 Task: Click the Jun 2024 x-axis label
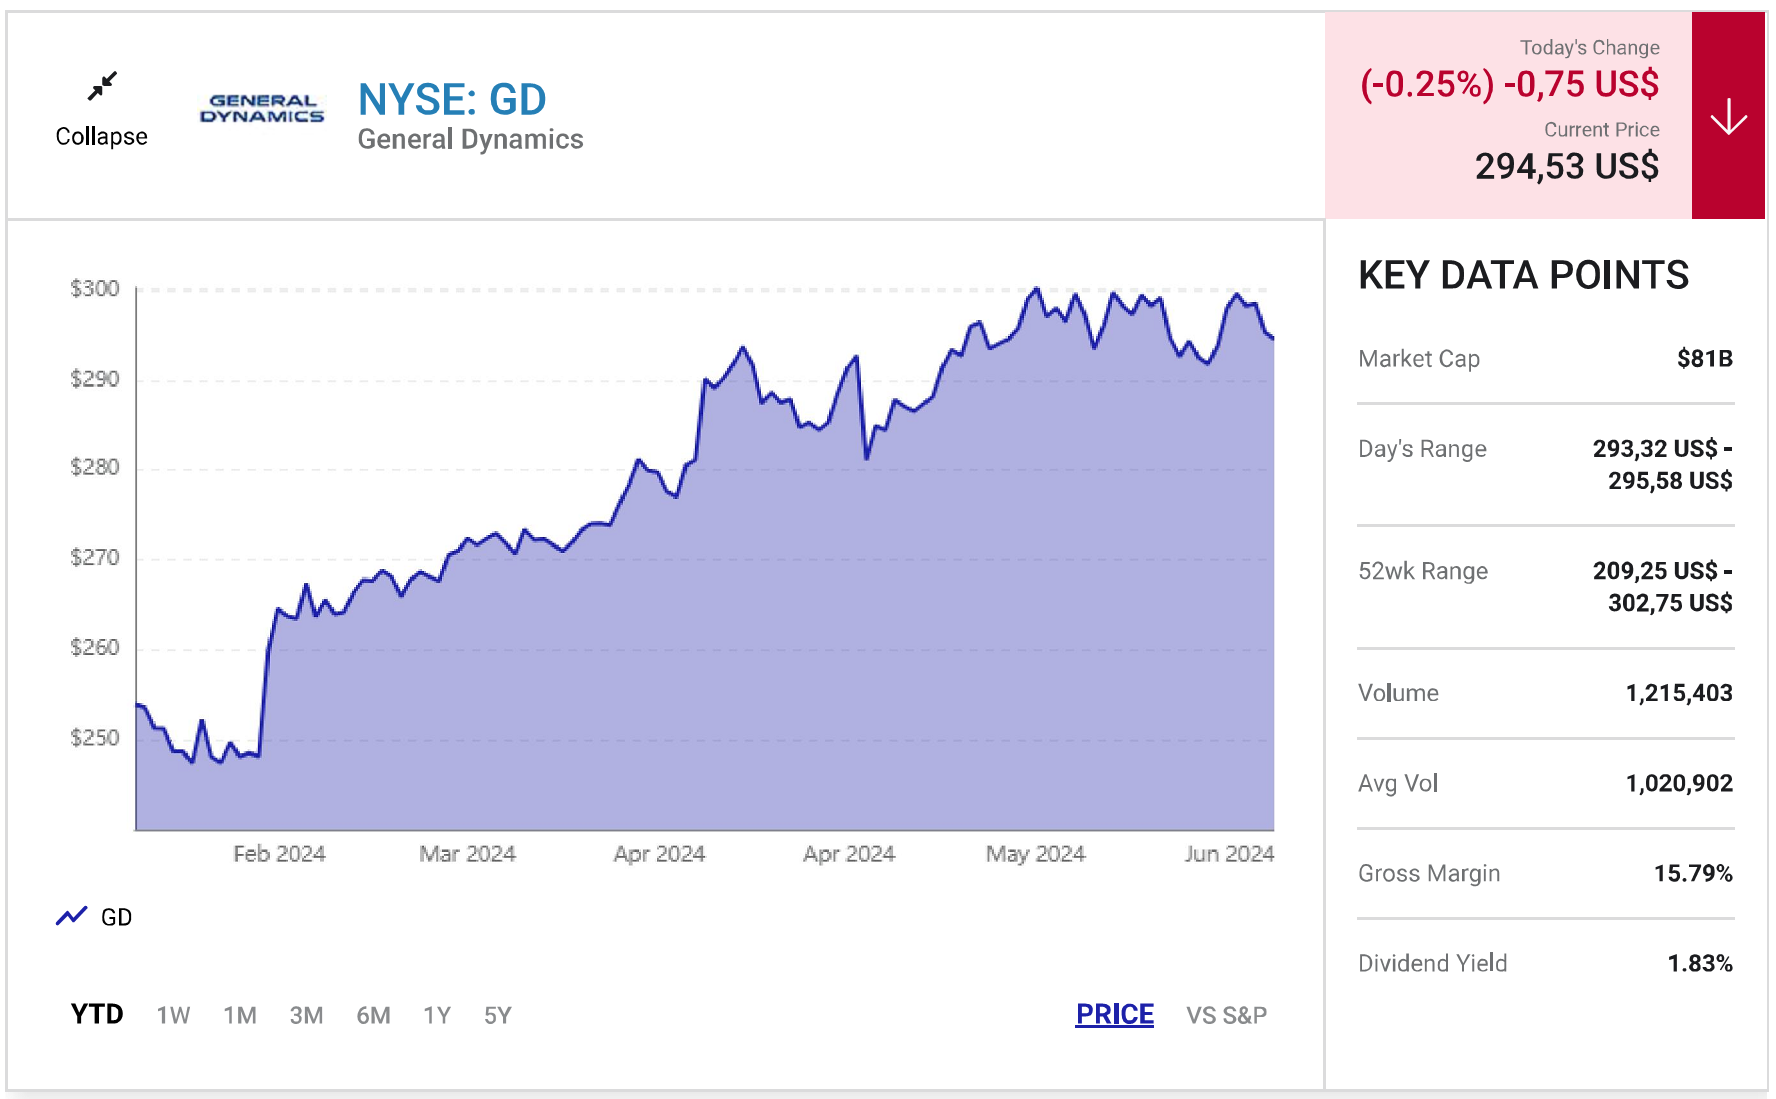1229,854
